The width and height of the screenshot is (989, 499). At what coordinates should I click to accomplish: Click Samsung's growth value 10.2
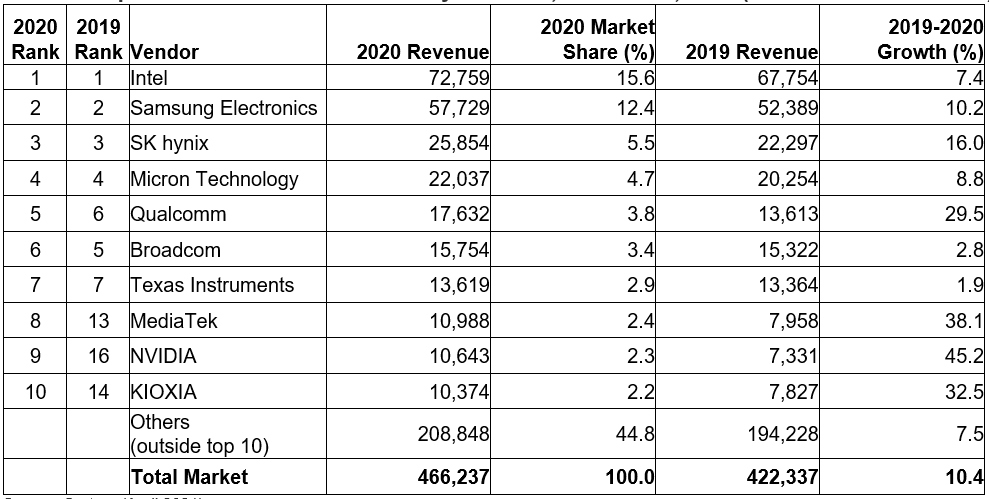coord(963,107)
